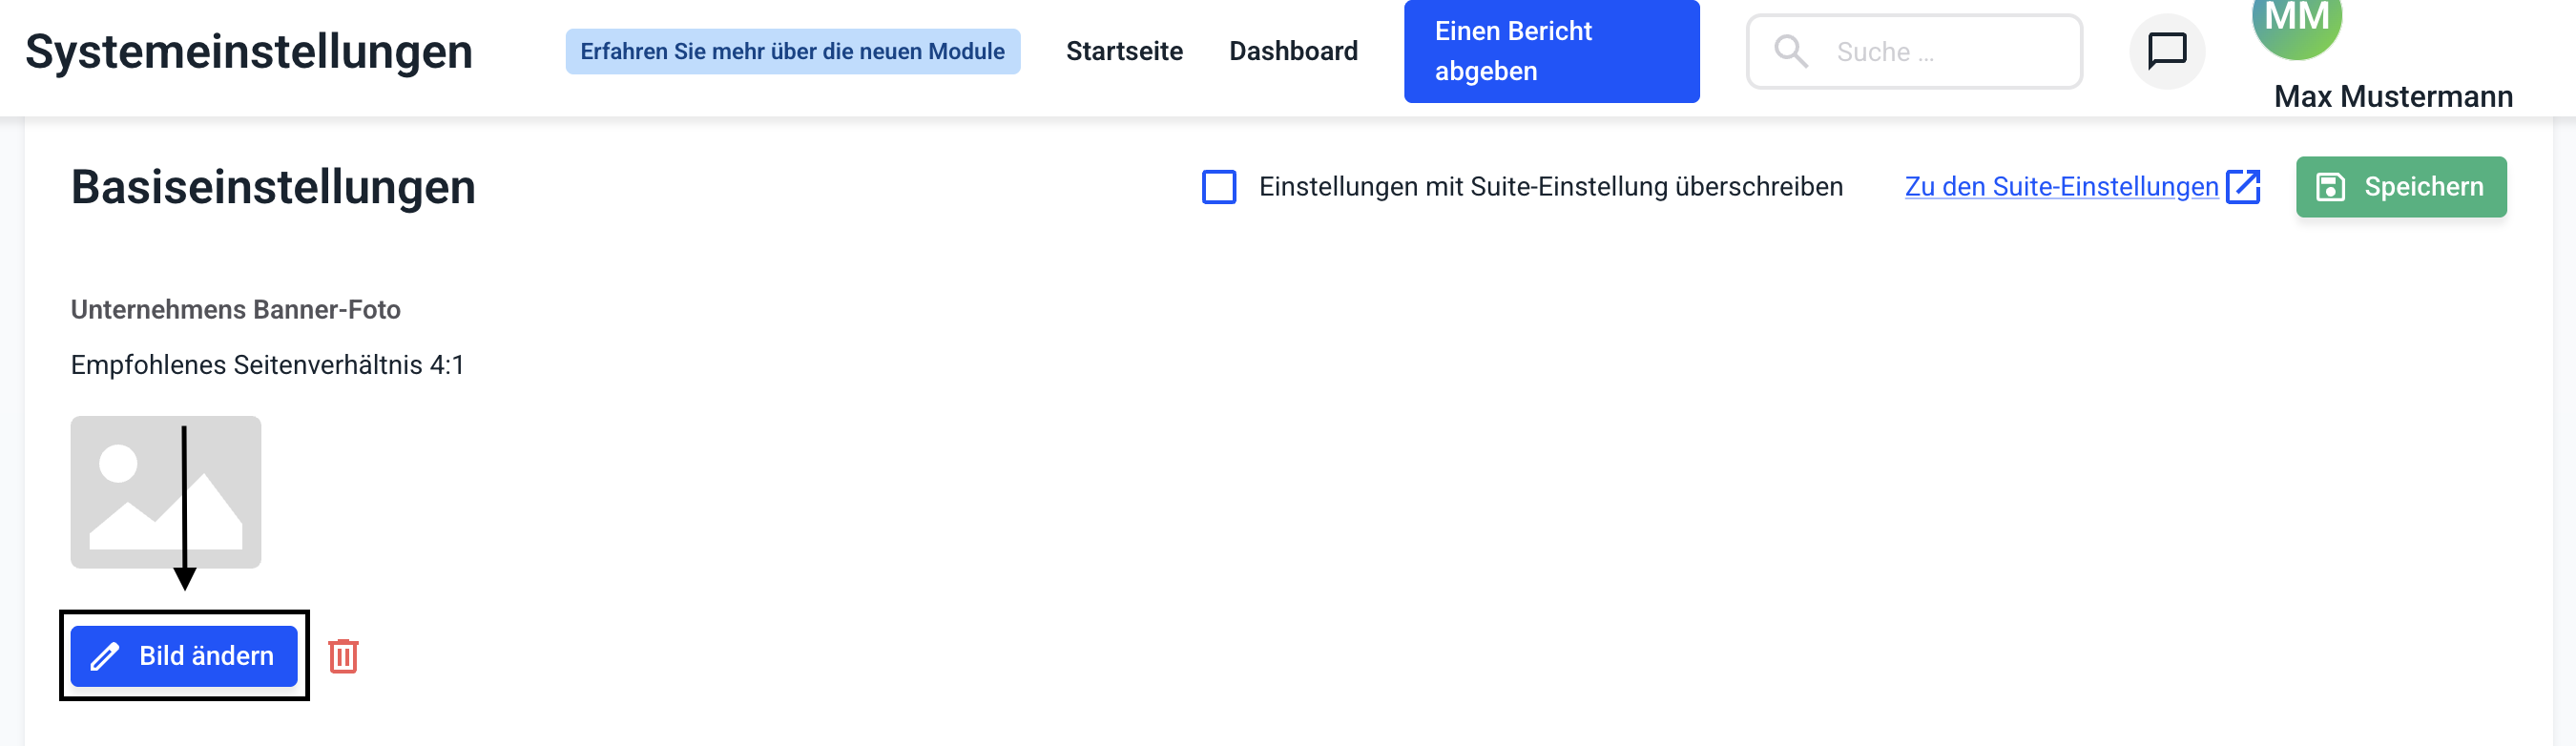This screenshot has width=2576, height=746.
Task: Click the pencil icon in Bild ändern
Action: pyautogui.click(x=105, y=656)
